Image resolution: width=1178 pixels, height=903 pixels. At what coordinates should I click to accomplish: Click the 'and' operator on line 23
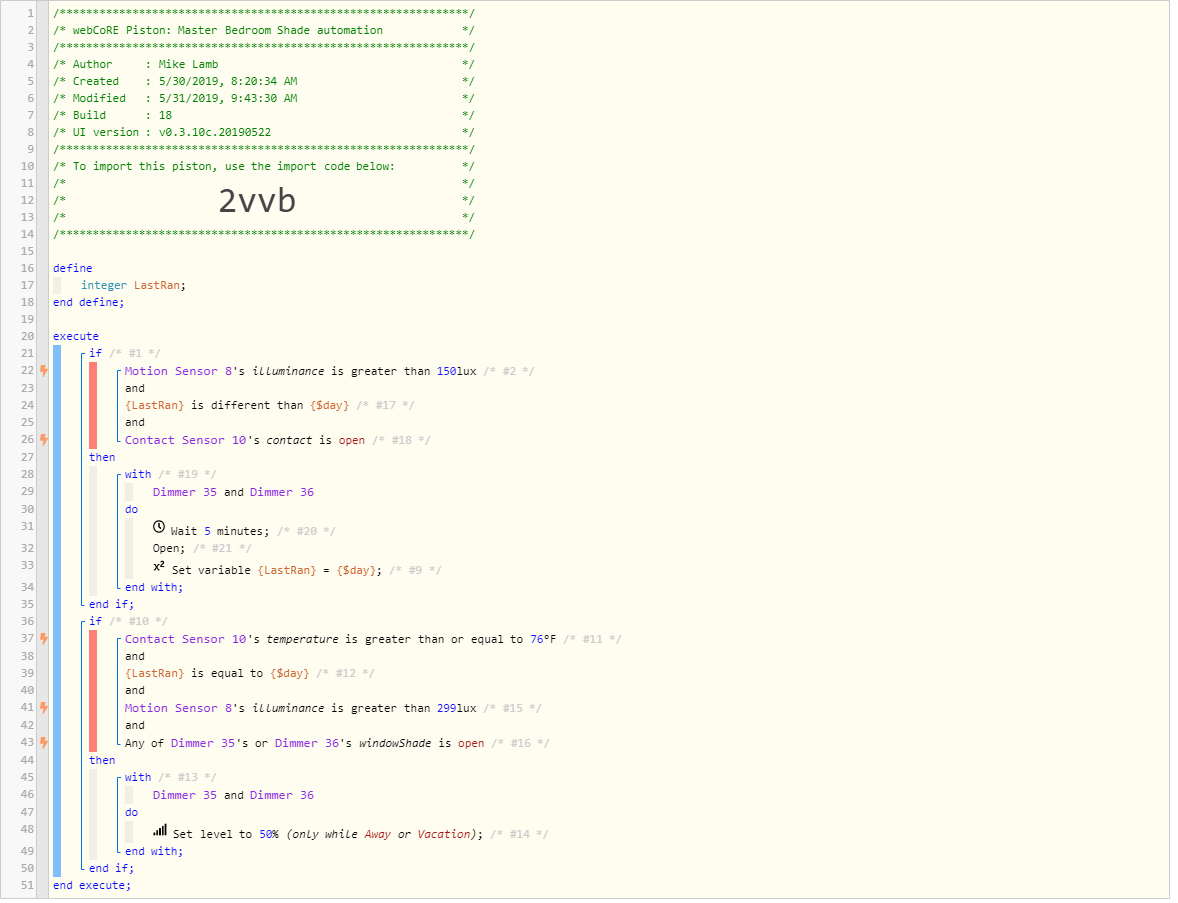[135, 390]
